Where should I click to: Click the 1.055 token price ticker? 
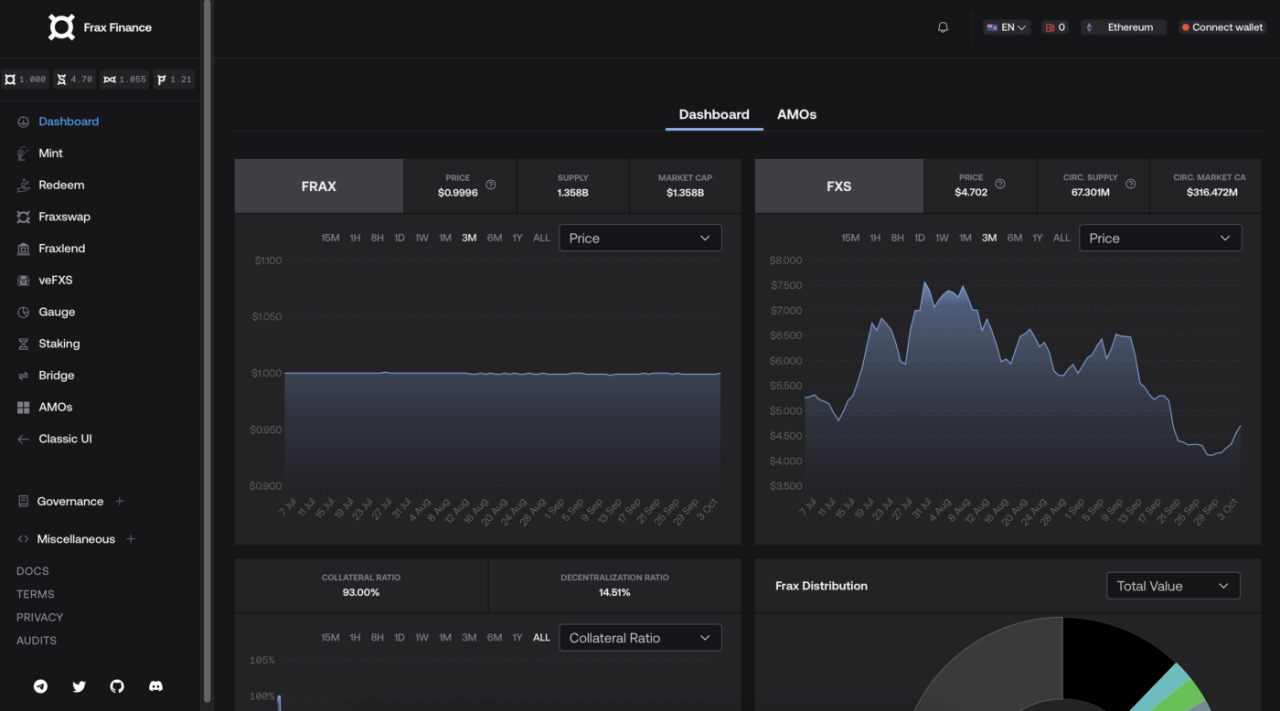[x=125, y=79]
